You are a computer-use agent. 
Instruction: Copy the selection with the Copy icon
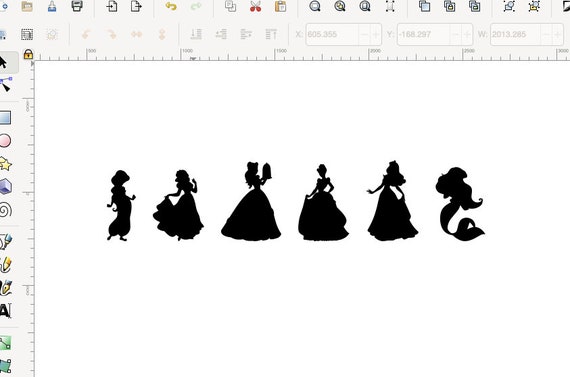tap(230, 6)
